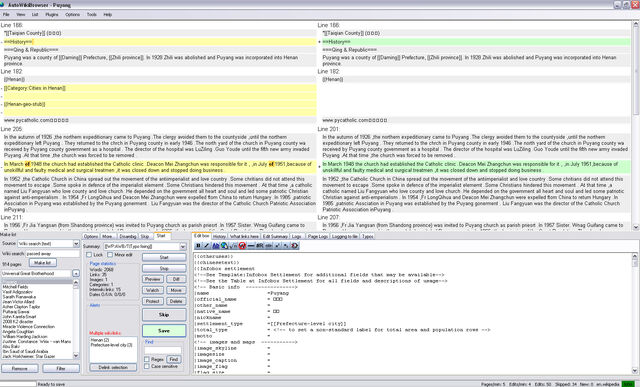Open the Plugins menu
This screenshot has height=387, width=640.
(52, 14)
